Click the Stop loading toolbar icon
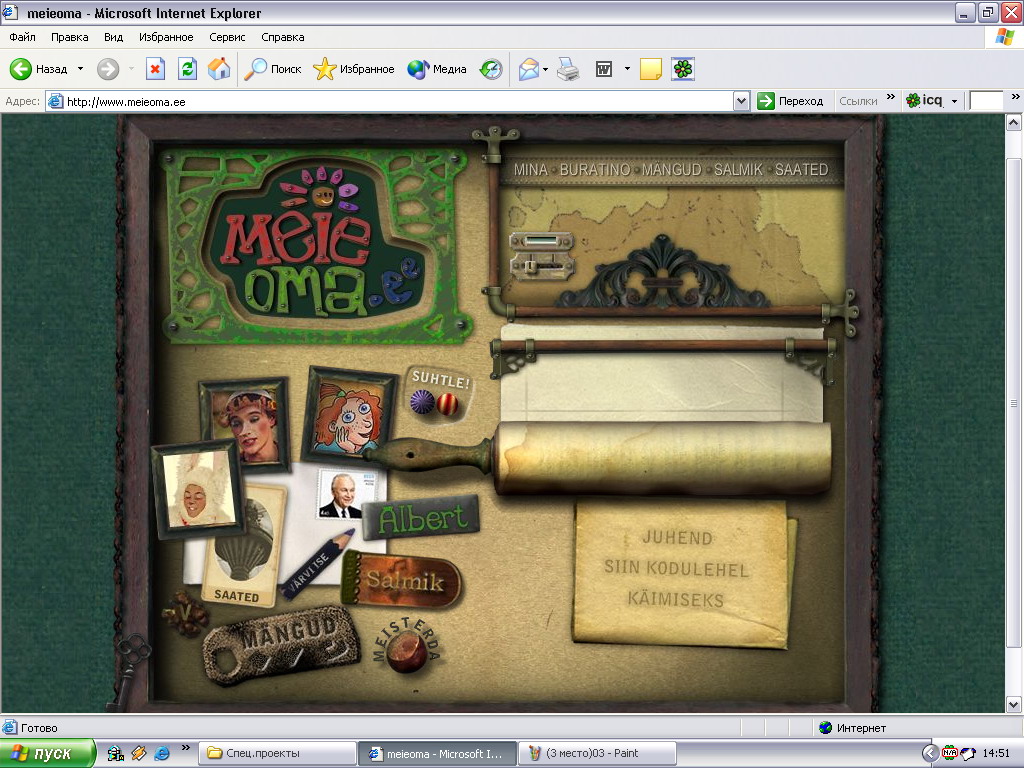This screenshot has height=768, width=1024. (155, 69)
